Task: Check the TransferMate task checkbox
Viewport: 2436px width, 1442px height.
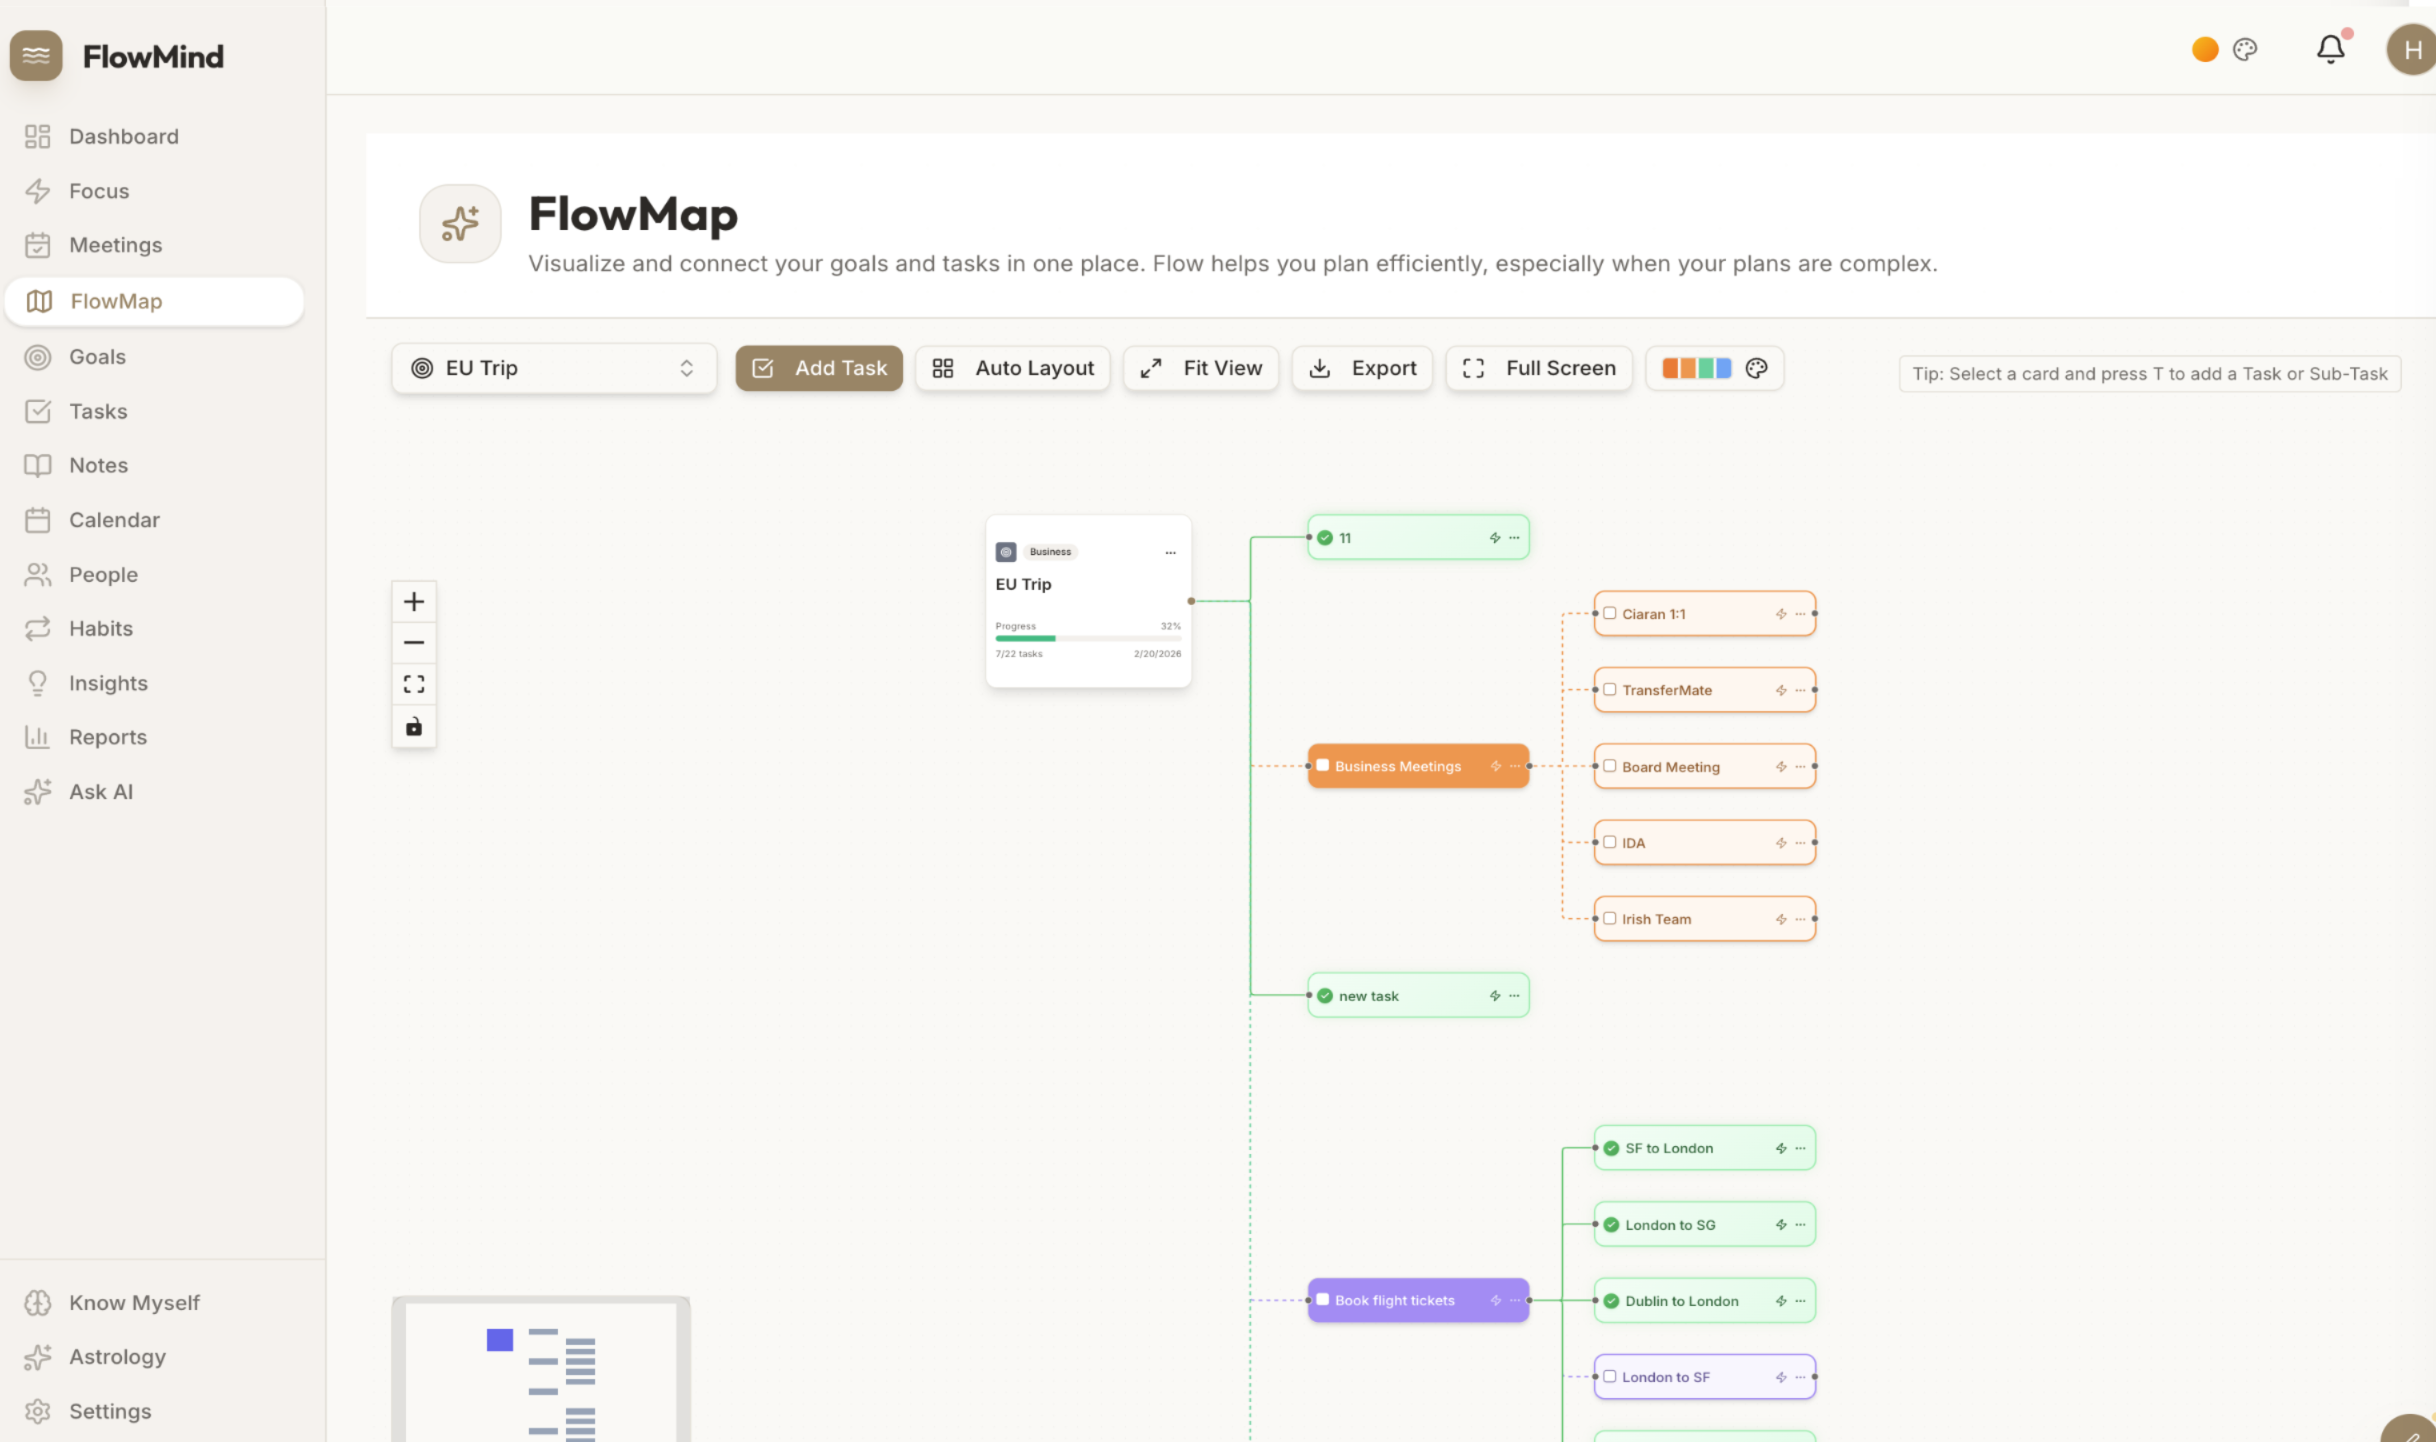Action: [1610, 689]
